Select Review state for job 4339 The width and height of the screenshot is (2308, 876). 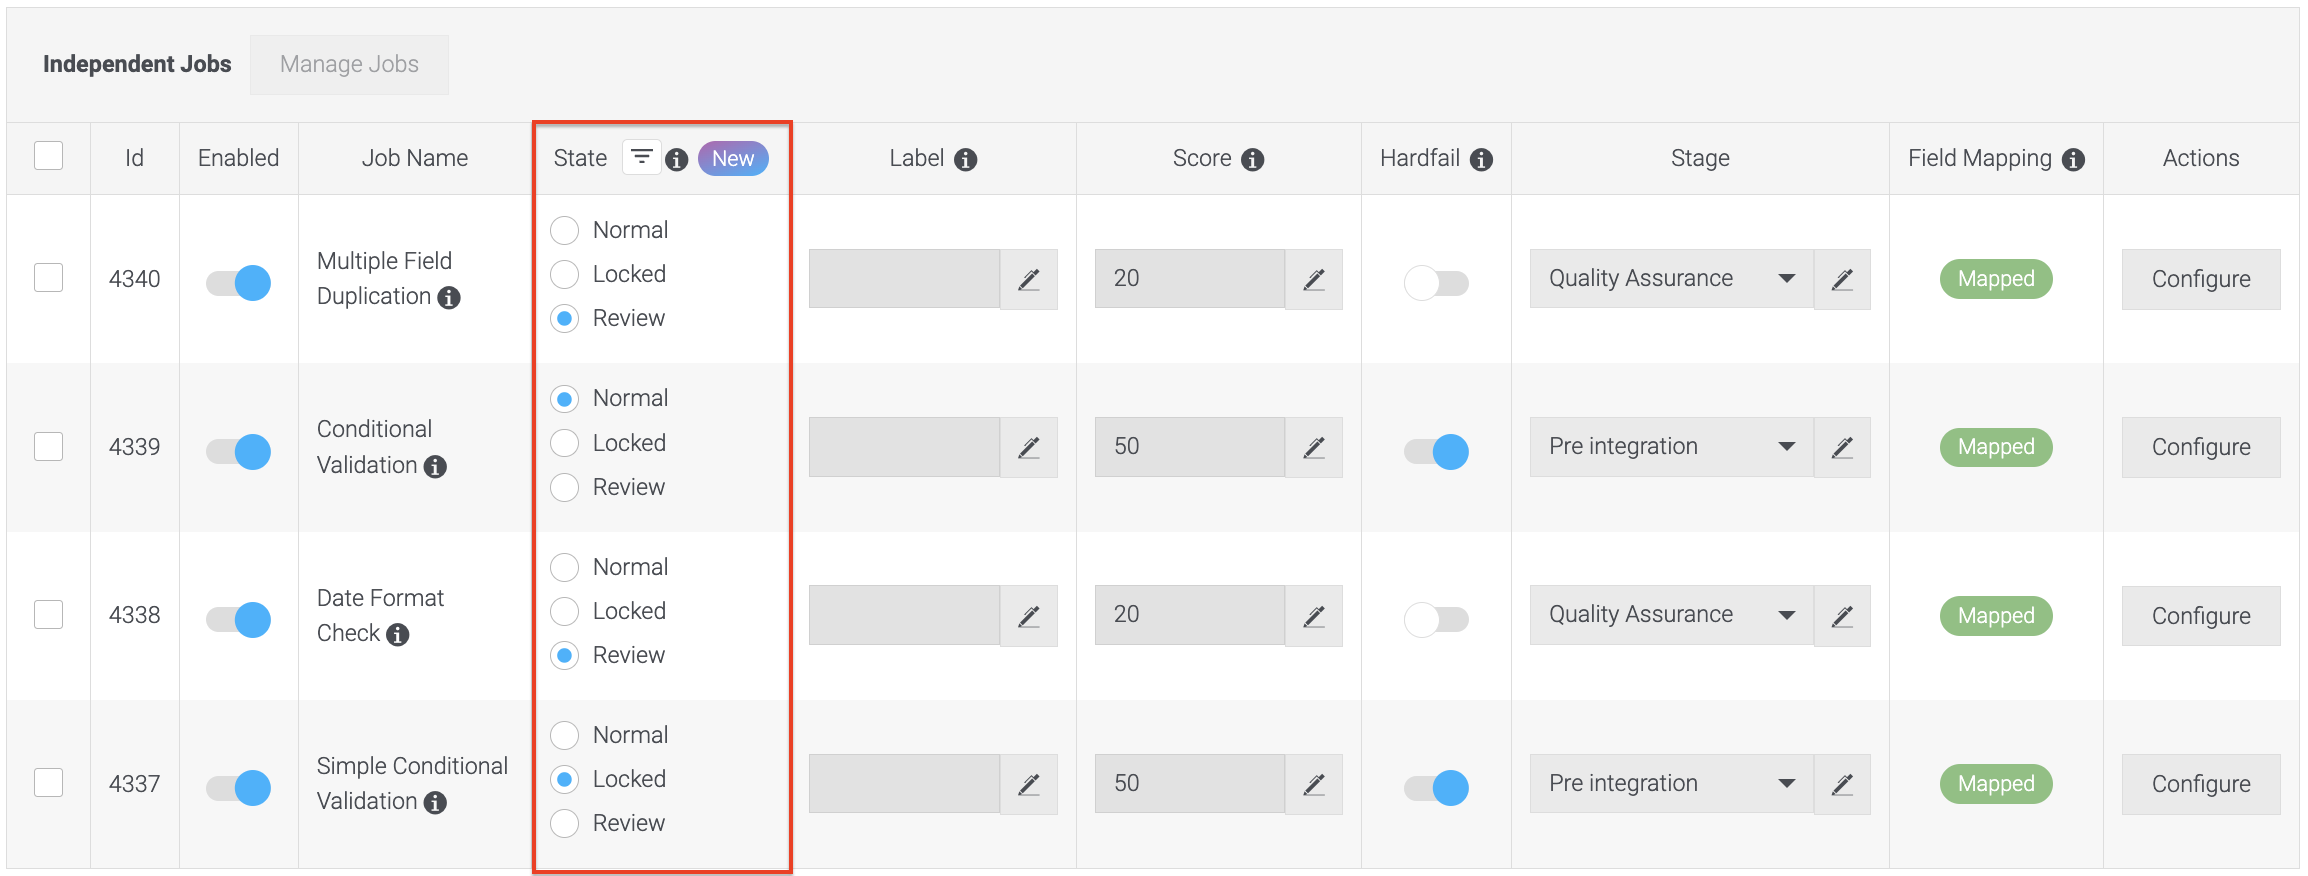coord(565,488)
